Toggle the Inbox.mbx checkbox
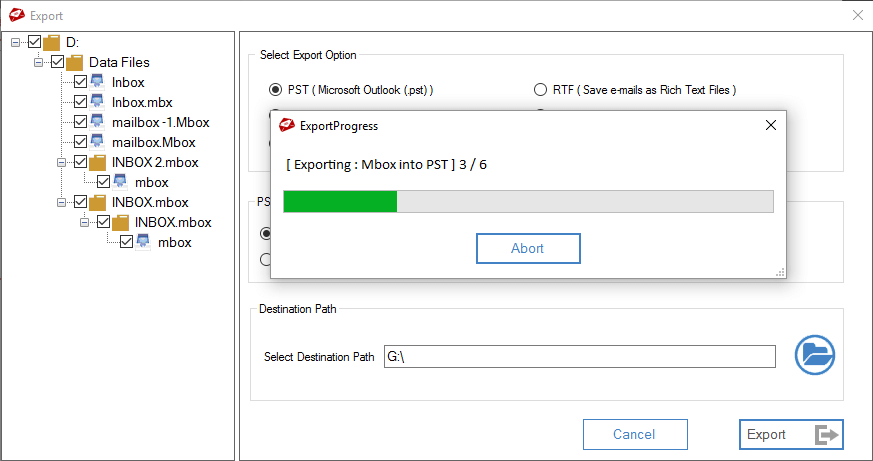Screen dimensions: 873x461 coord(80,102)
